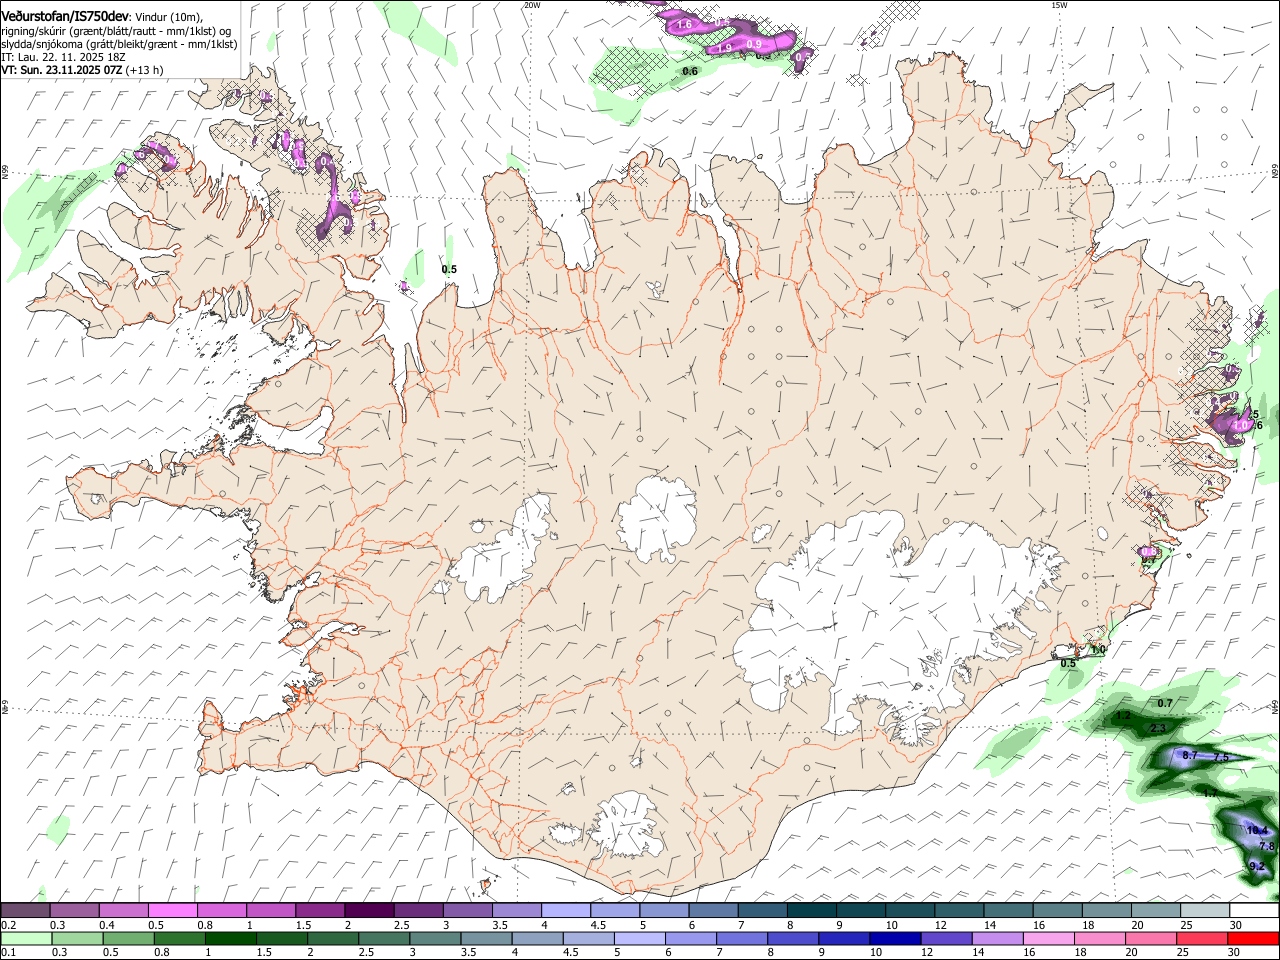Click the darkest purple swatch labeled 2 in upper legend row
This screenshot has height=960, width=1280.
click(368, 911)
